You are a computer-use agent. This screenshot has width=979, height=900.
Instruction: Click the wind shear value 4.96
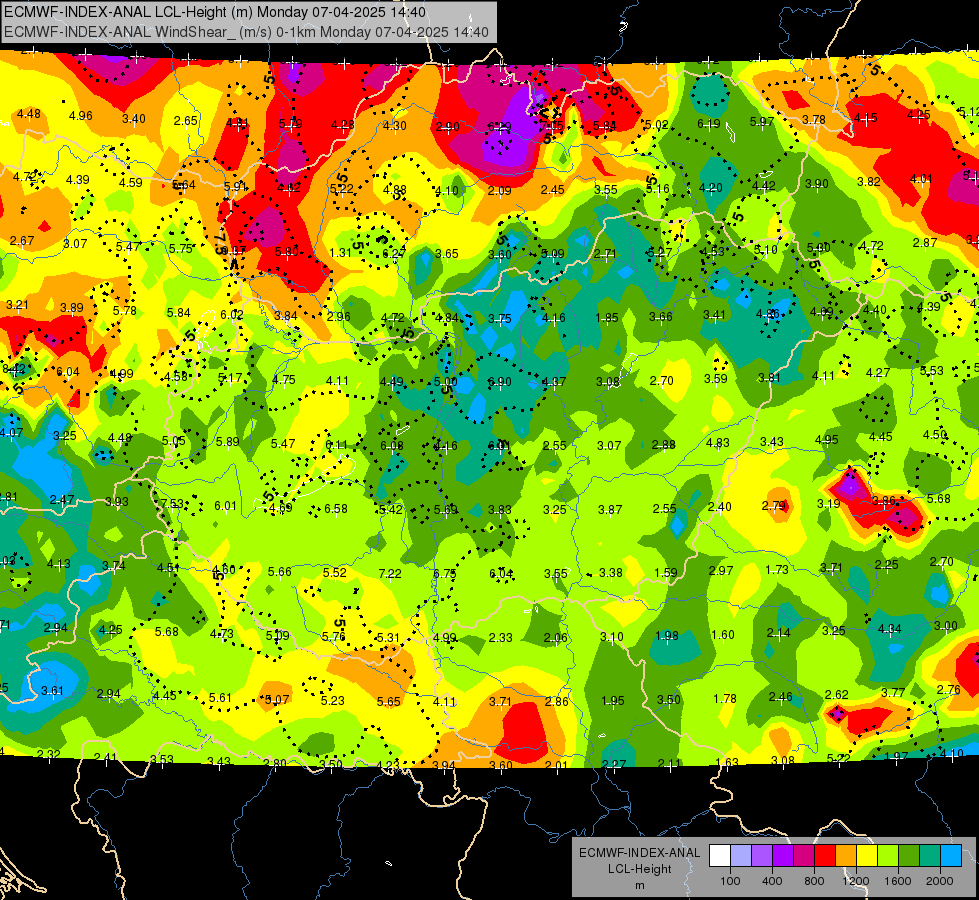coord(81,116)
